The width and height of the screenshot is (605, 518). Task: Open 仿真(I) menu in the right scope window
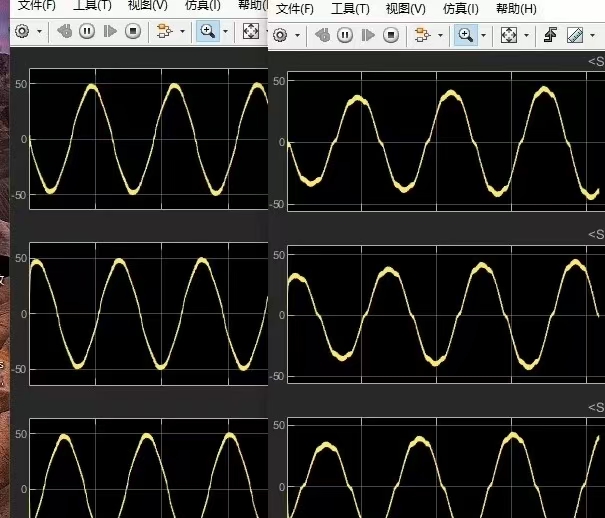point(460,9)
